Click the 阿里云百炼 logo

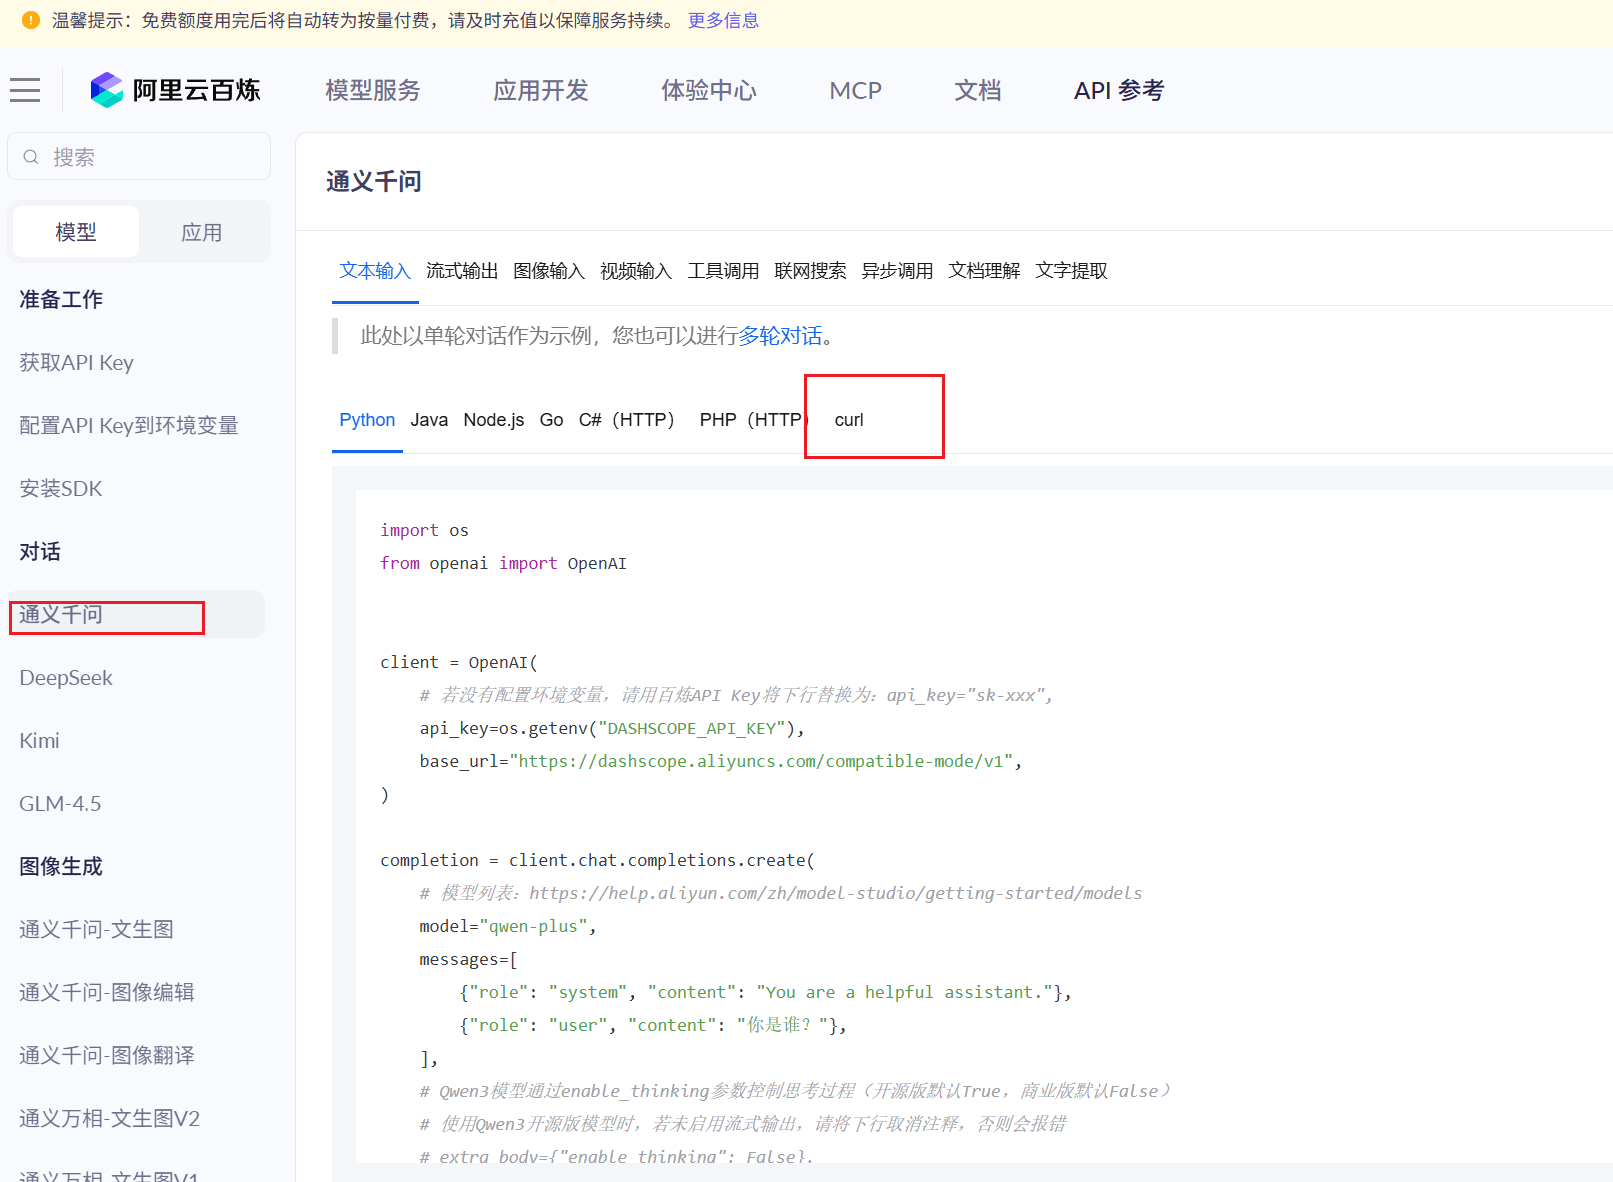(175, 90)
